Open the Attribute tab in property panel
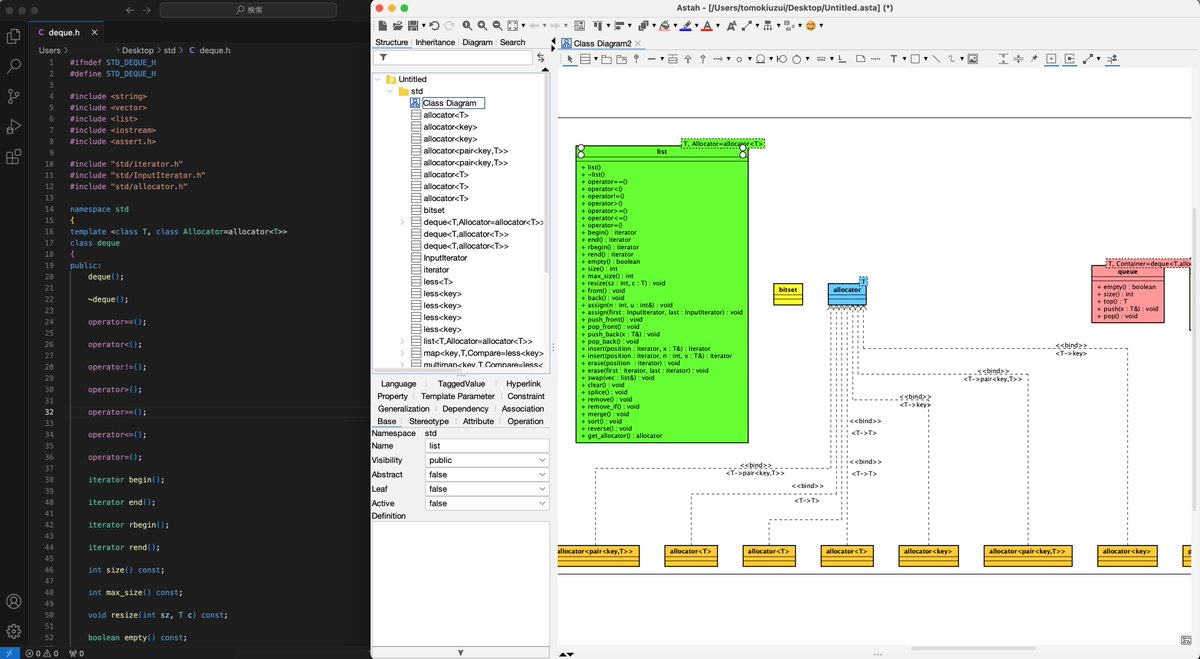 477,421
